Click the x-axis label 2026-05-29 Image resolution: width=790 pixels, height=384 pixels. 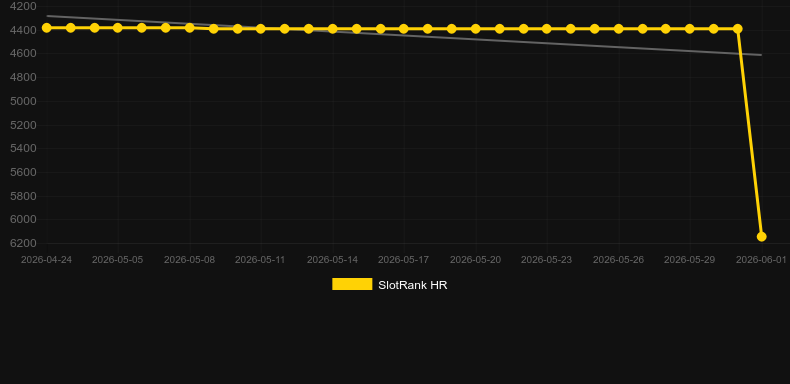(x=690, y=260)
